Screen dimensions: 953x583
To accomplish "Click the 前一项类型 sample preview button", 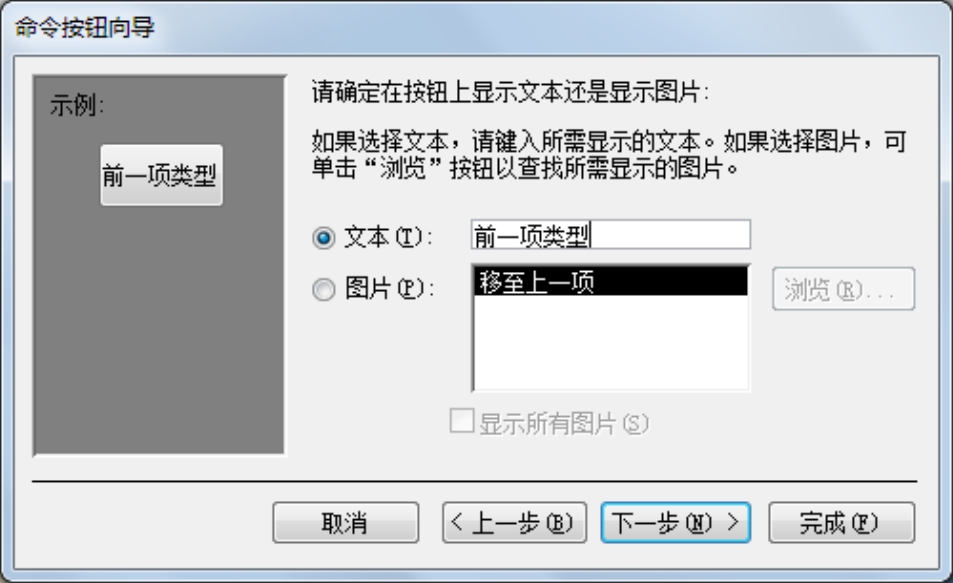I will pos(161,175).
